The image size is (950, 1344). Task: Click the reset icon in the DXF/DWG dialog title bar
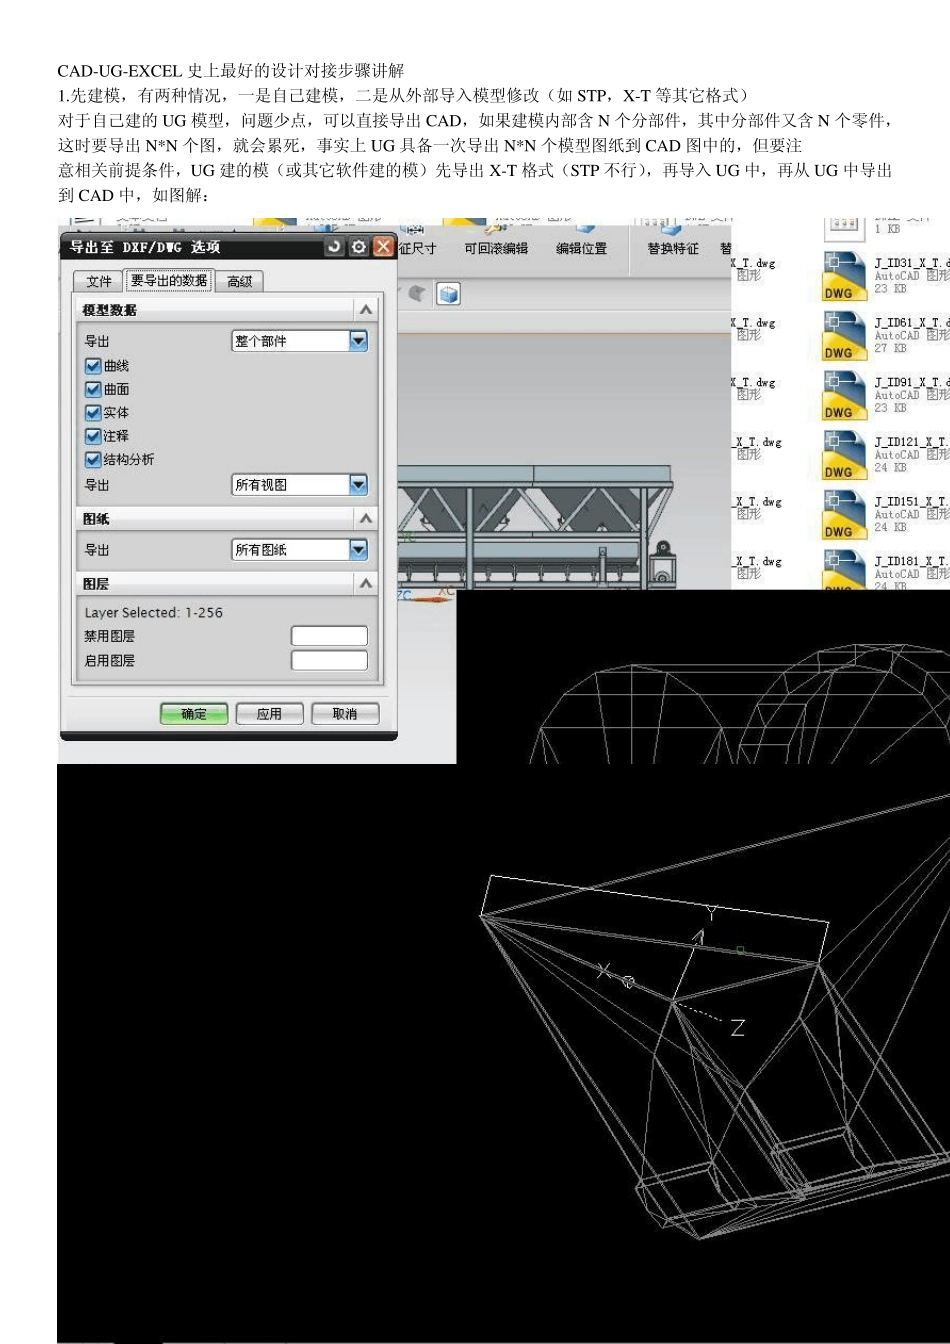coord(336,246)
